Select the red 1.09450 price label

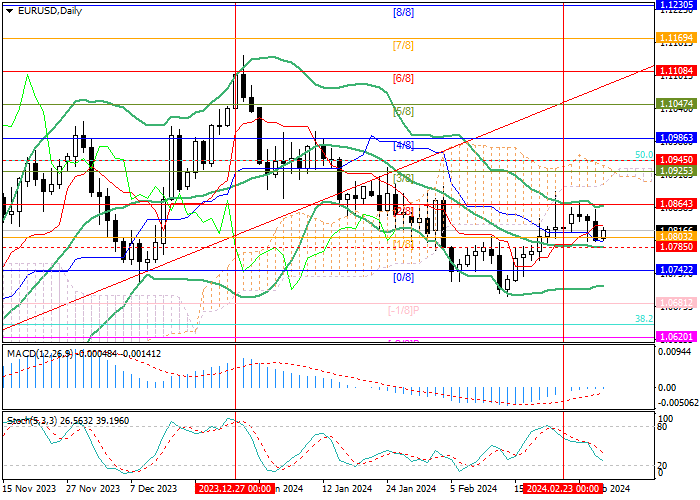click(x=676, y=159)
